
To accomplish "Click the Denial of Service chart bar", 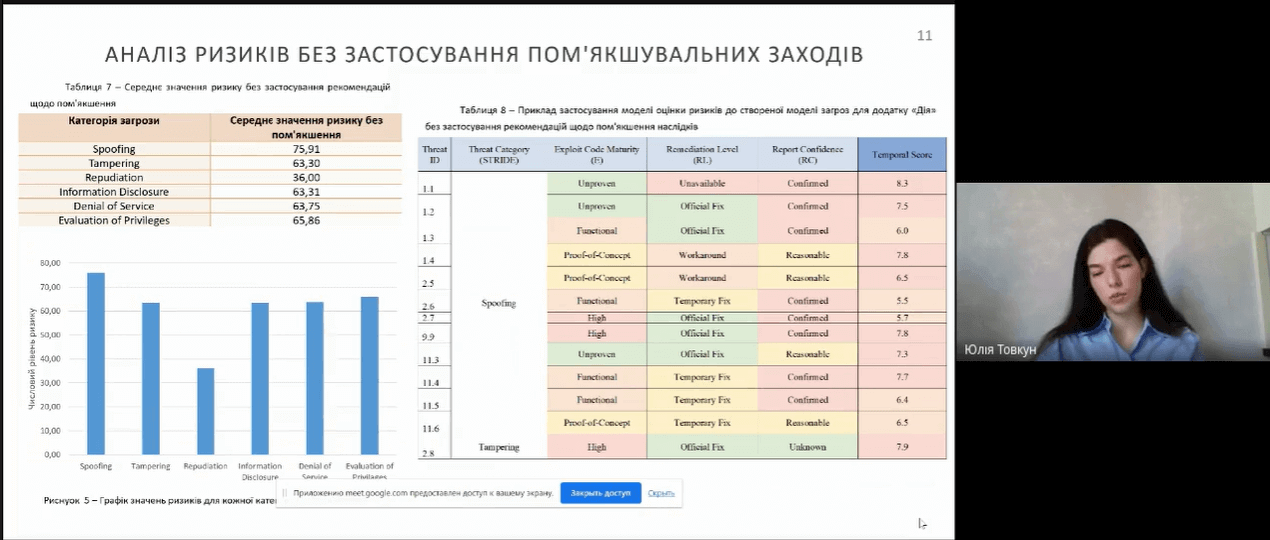I will click(x=314, y=378).
